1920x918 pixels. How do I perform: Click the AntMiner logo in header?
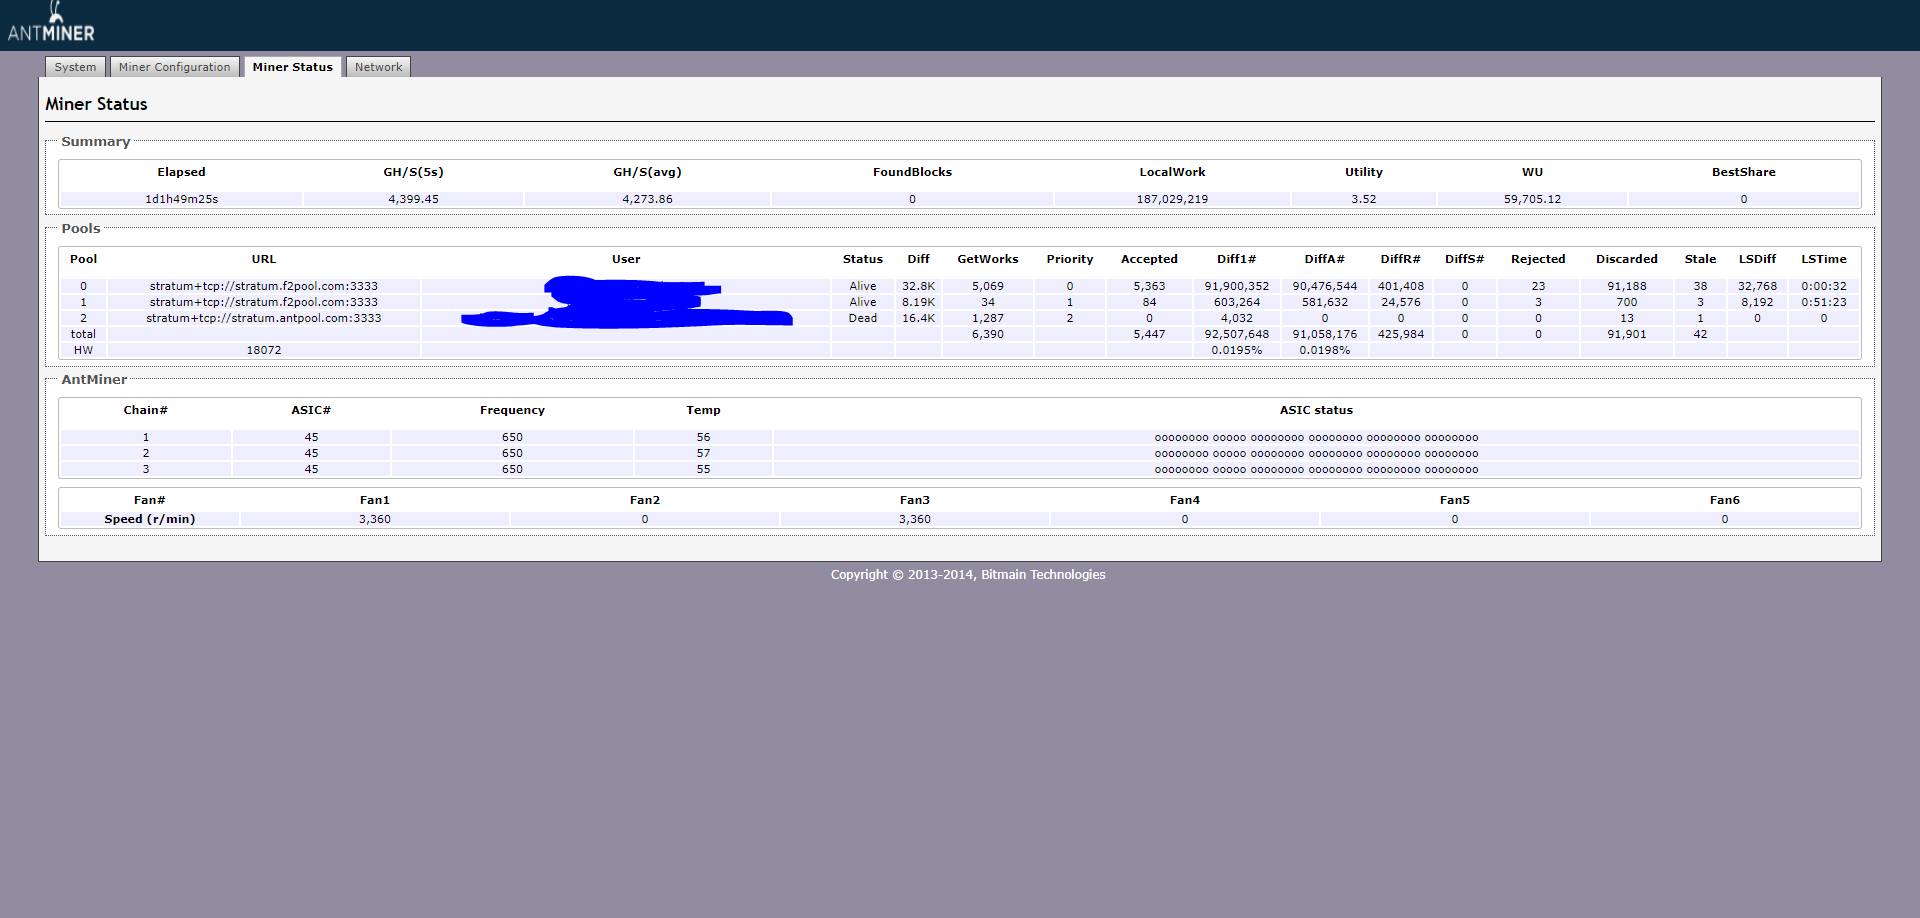pyautogui.click(x=51, y=24)
